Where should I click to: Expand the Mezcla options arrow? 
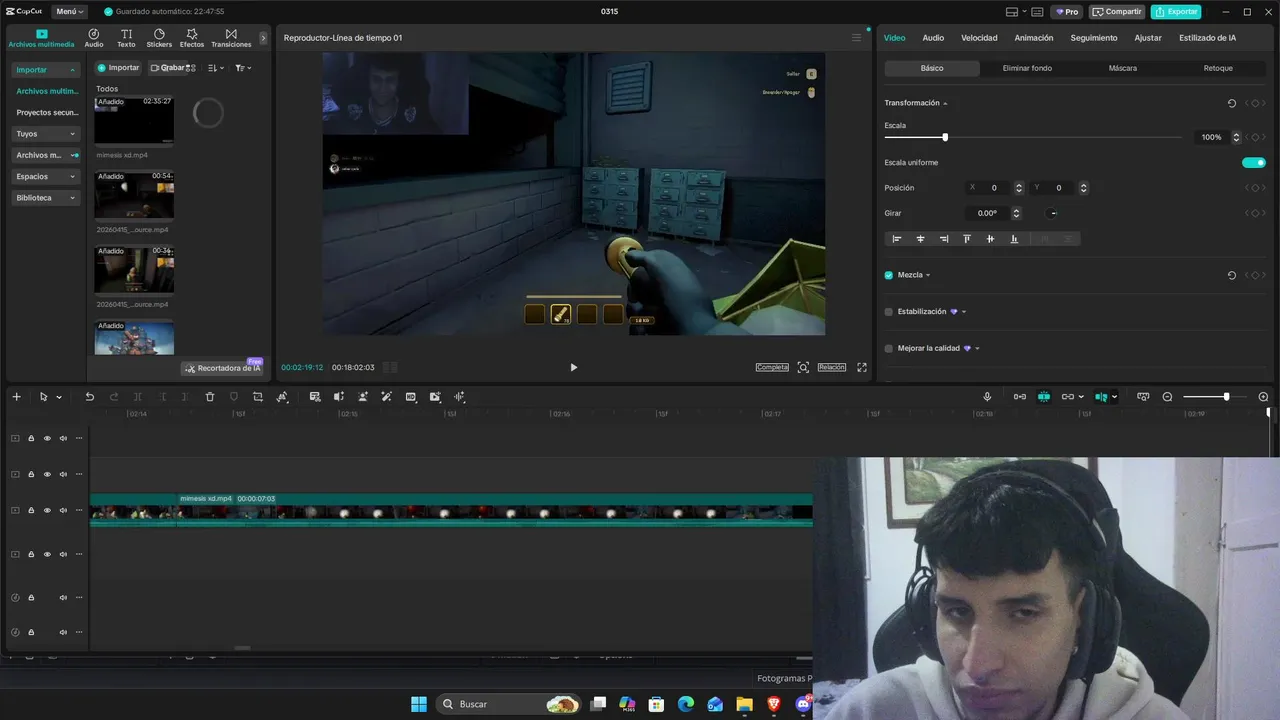tap(928, 275)
